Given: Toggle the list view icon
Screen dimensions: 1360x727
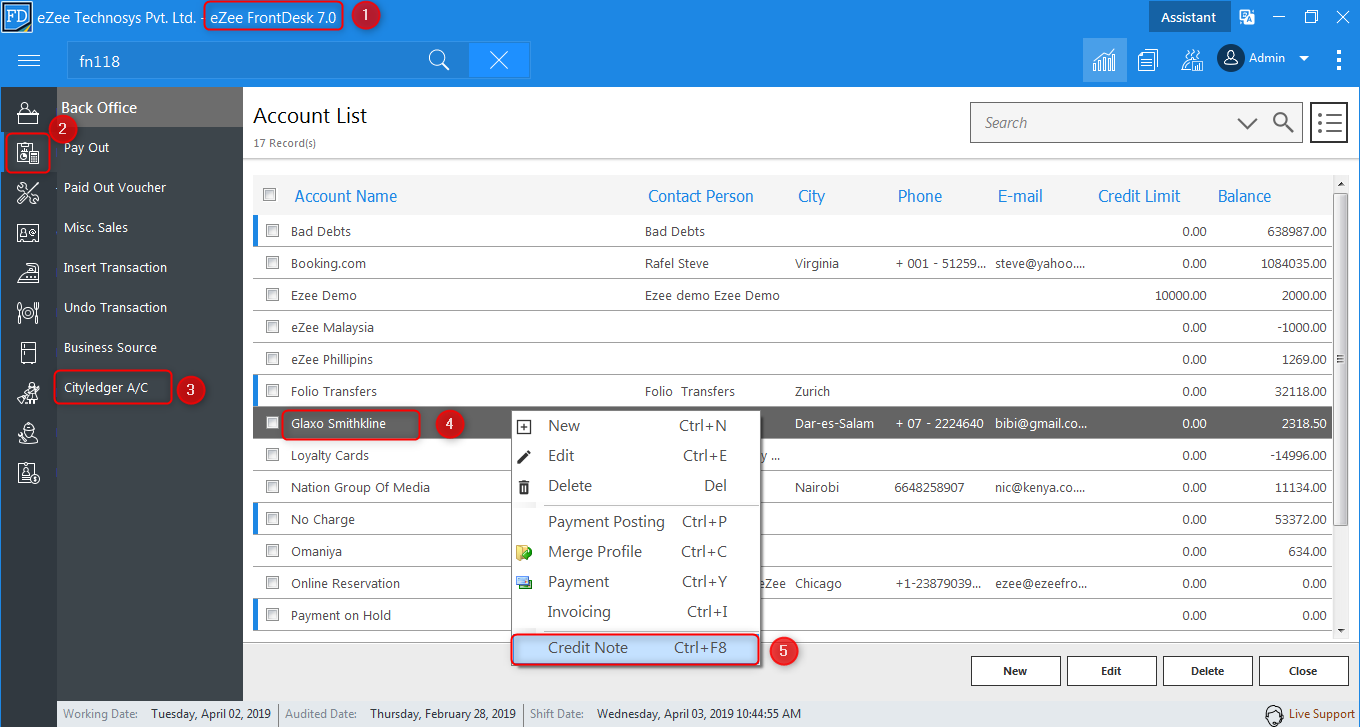Looking at the screenshot, I should pyautogui.click(x=1329, y=123).
